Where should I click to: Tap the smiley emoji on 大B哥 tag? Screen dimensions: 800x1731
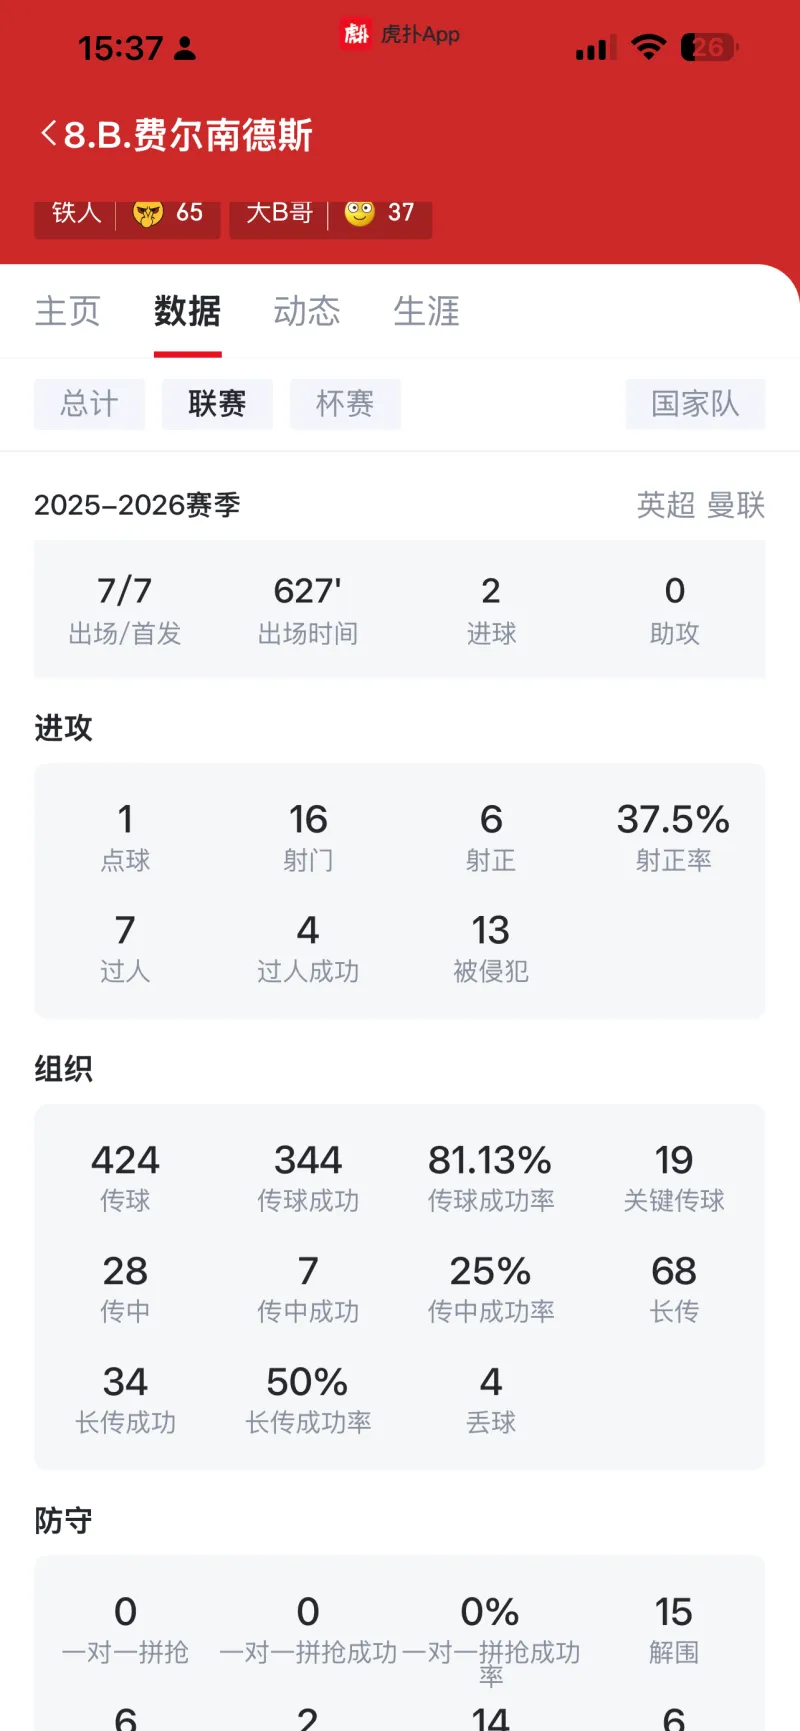pos(360,212)
